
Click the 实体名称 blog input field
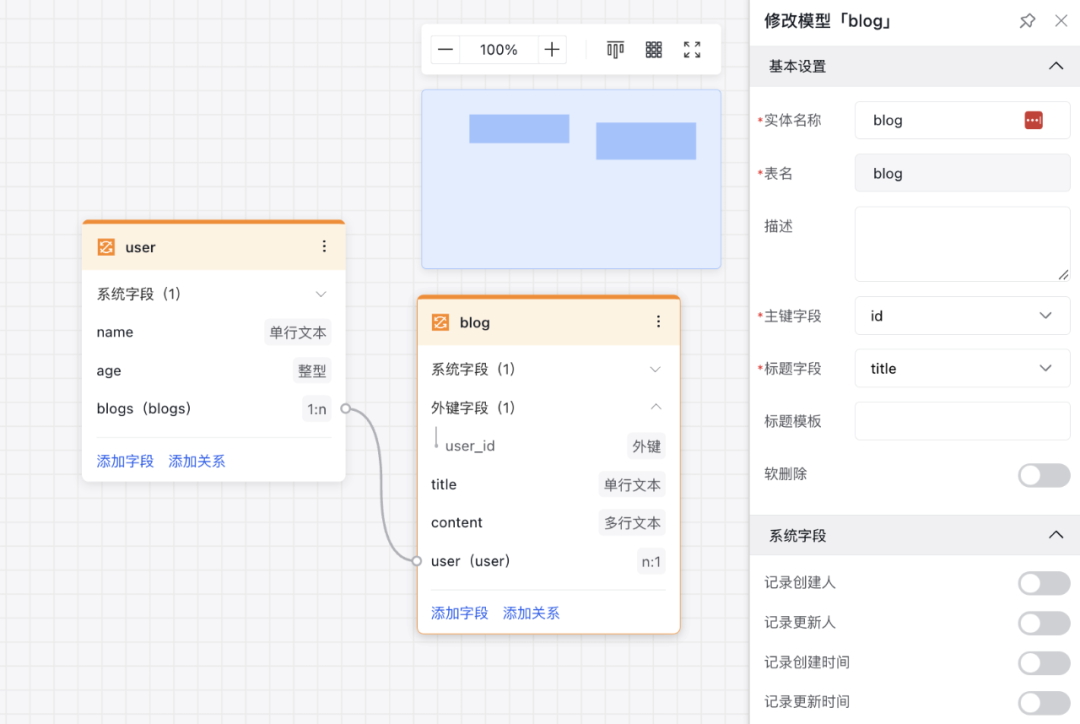(x=962, y=120)
